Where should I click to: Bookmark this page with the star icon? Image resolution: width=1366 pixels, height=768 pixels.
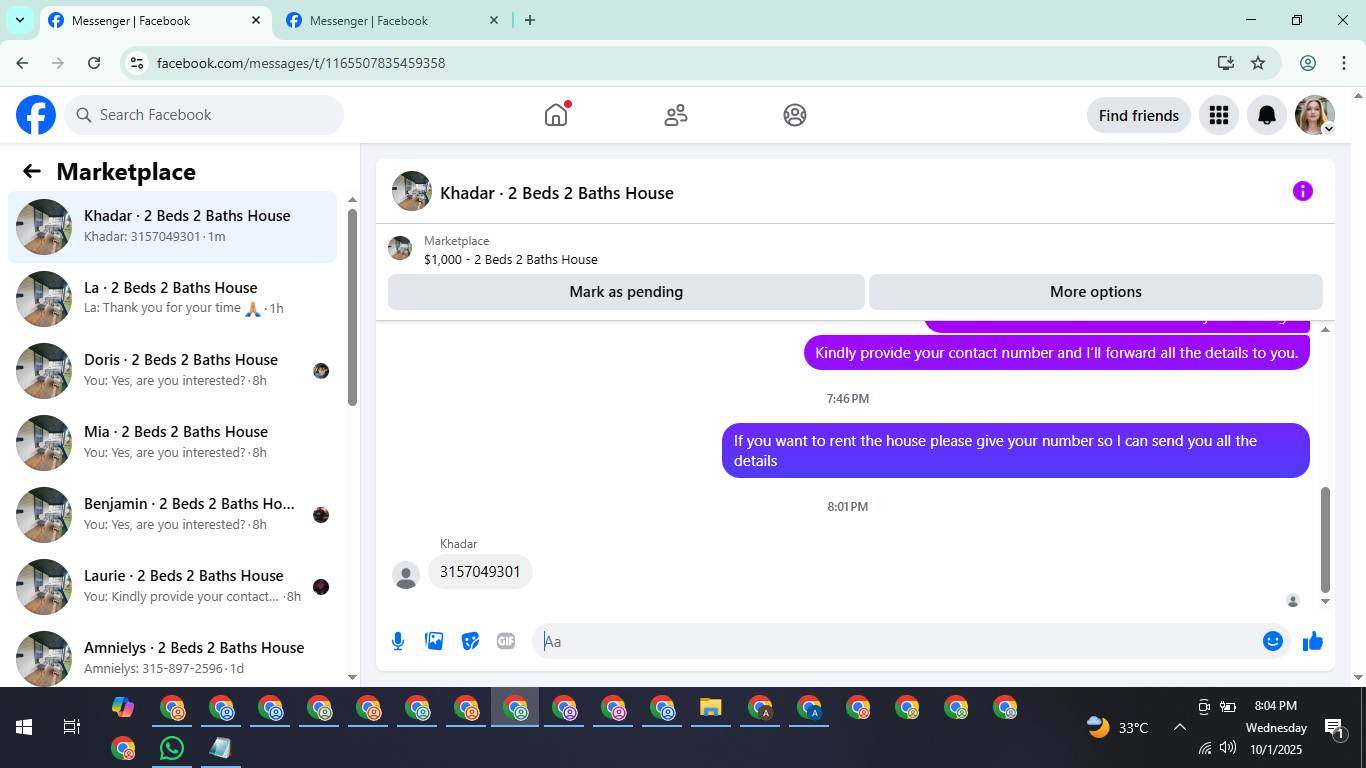pyautogui.click(x=1258, y=63)
